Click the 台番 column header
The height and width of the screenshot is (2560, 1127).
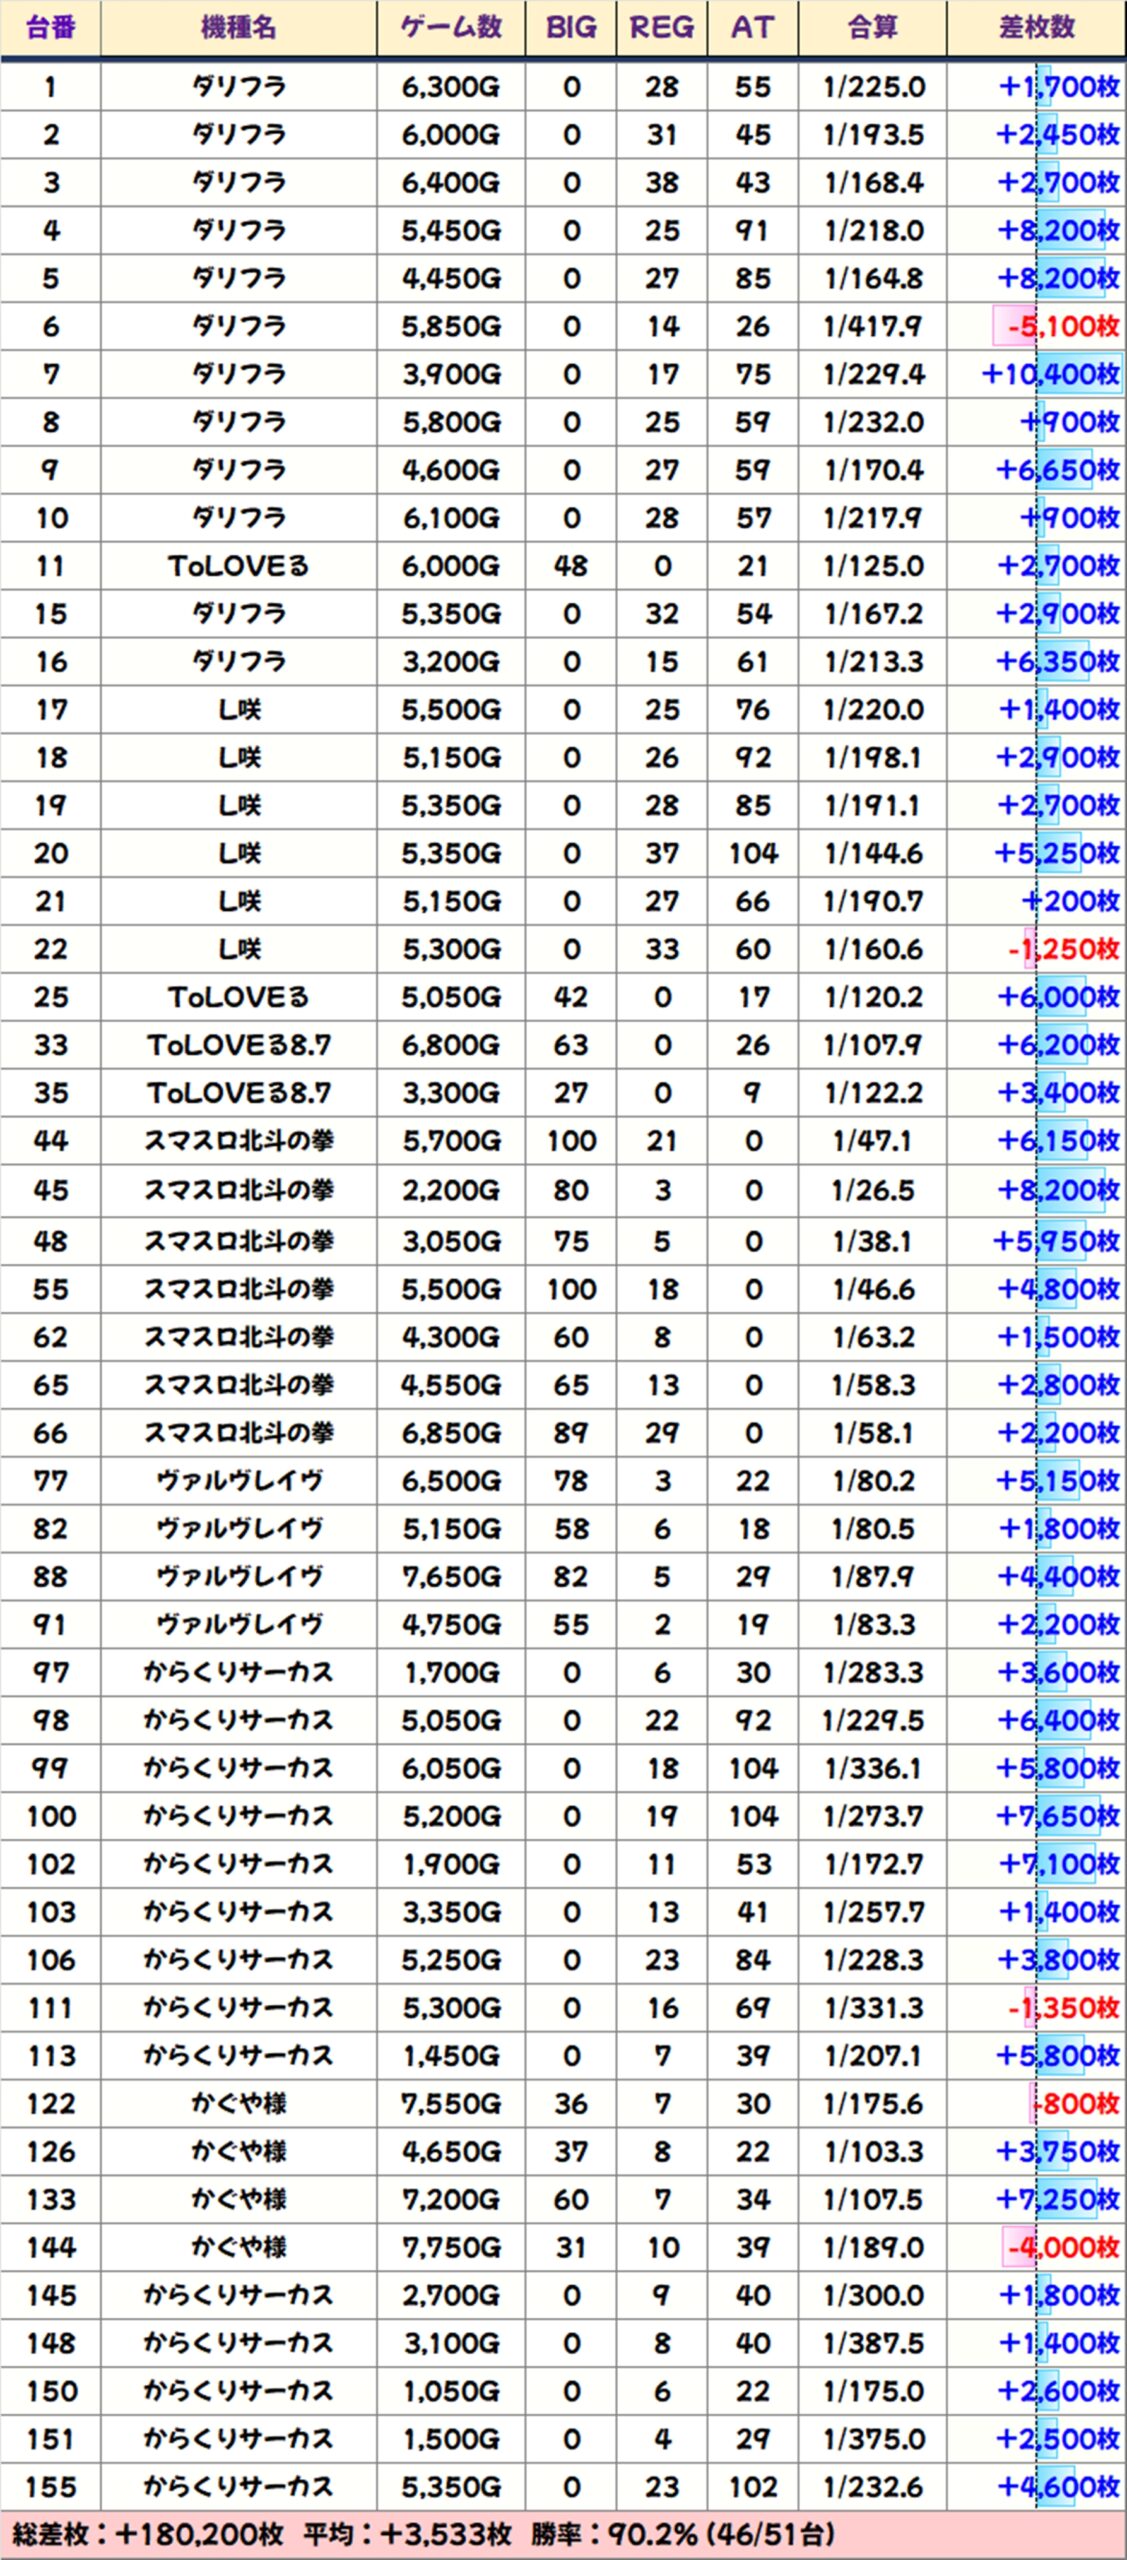click(50, 28)
